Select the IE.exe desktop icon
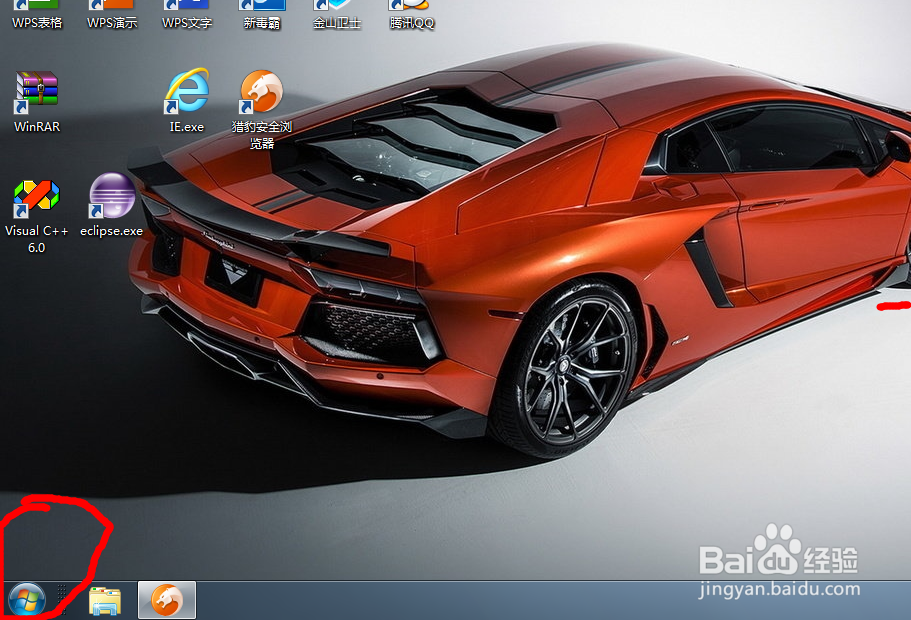This screenshot has height=620, width=911. [186, 101]
